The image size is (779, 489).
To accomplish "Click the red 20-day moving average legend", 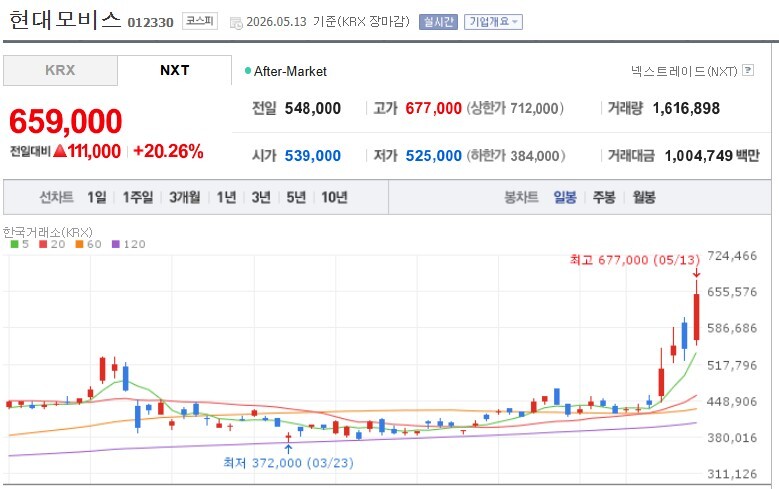I will pos(52,244).
